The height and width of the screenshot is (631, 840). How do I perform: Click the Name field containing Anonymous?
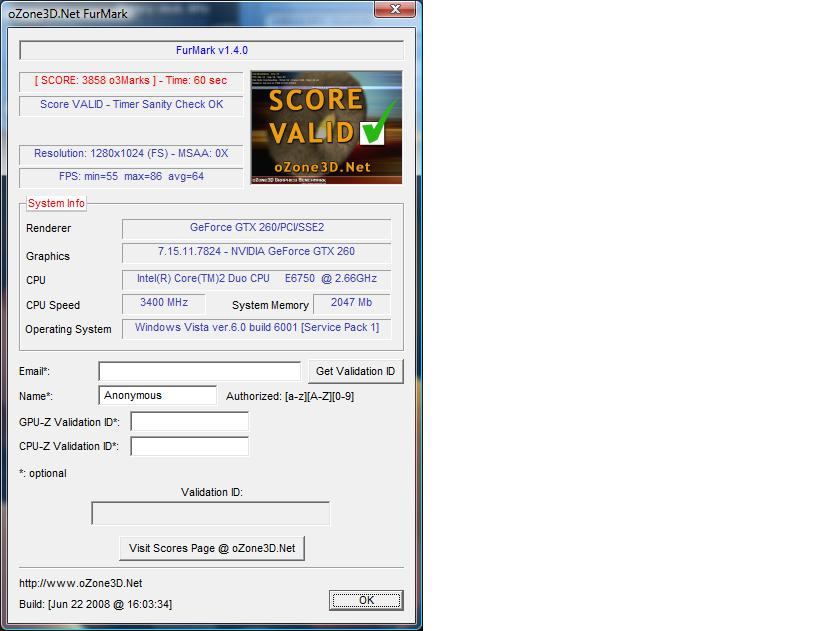[x=158, y=395]
